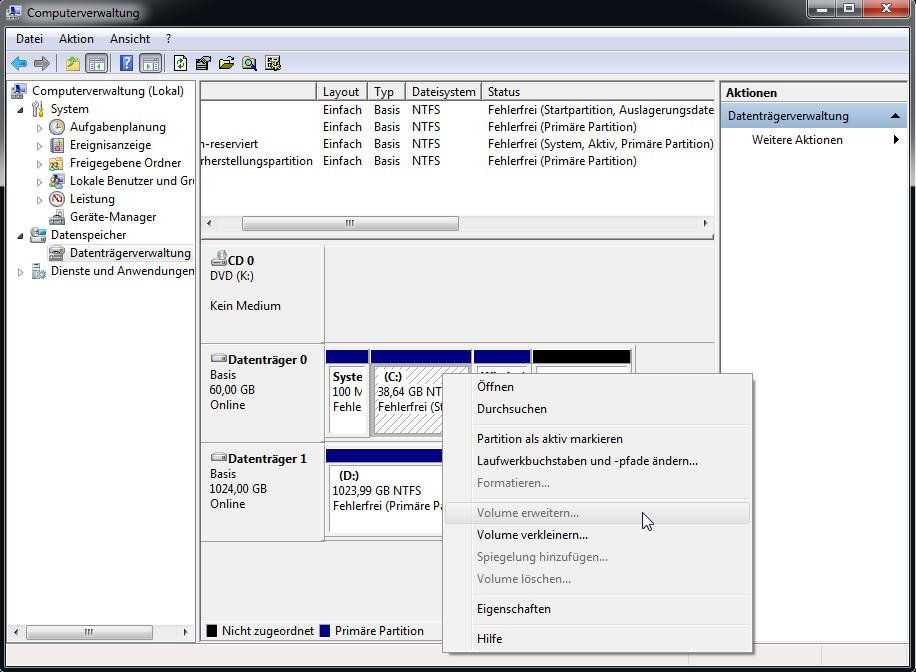Select Laufwerkbuchstaben und -pfade ändern
The image size is (916, 672).
[x=597, y=461]
